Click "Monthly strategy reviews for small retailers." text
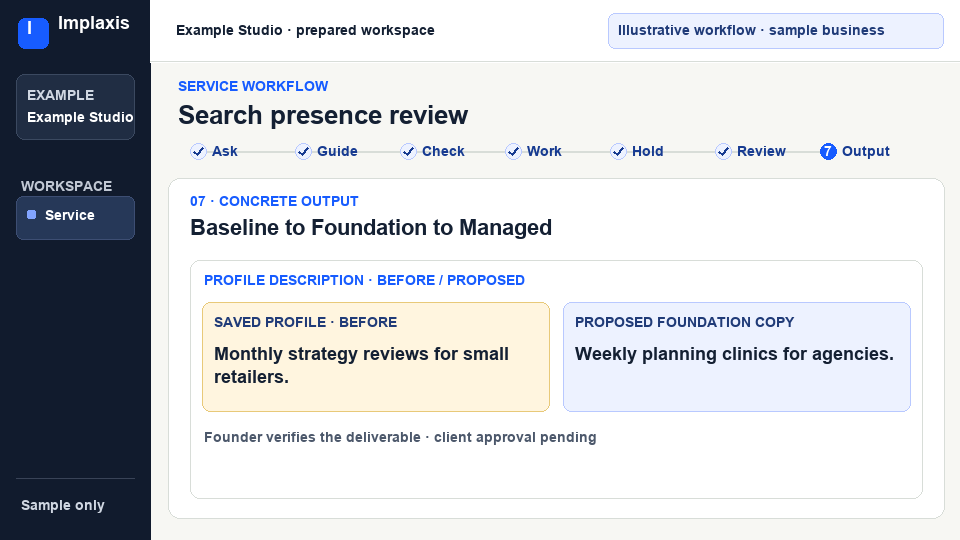The image size is (960, 540). 361,366
